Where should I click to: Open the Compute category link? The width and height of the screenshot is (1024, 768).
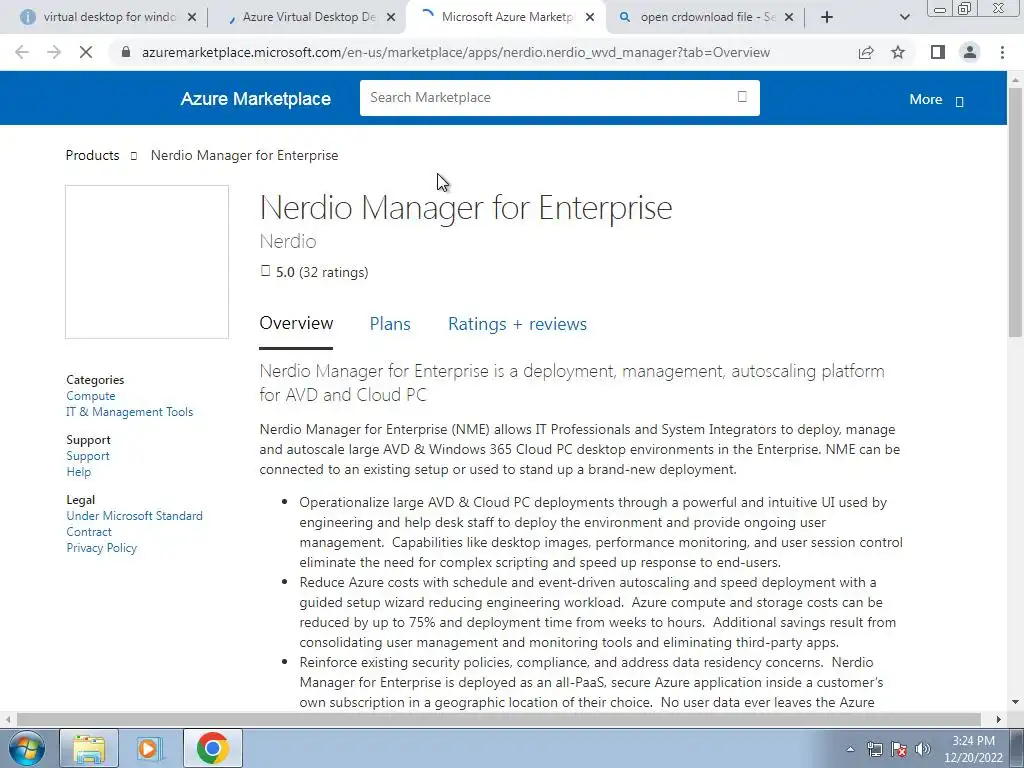[91, 396]
